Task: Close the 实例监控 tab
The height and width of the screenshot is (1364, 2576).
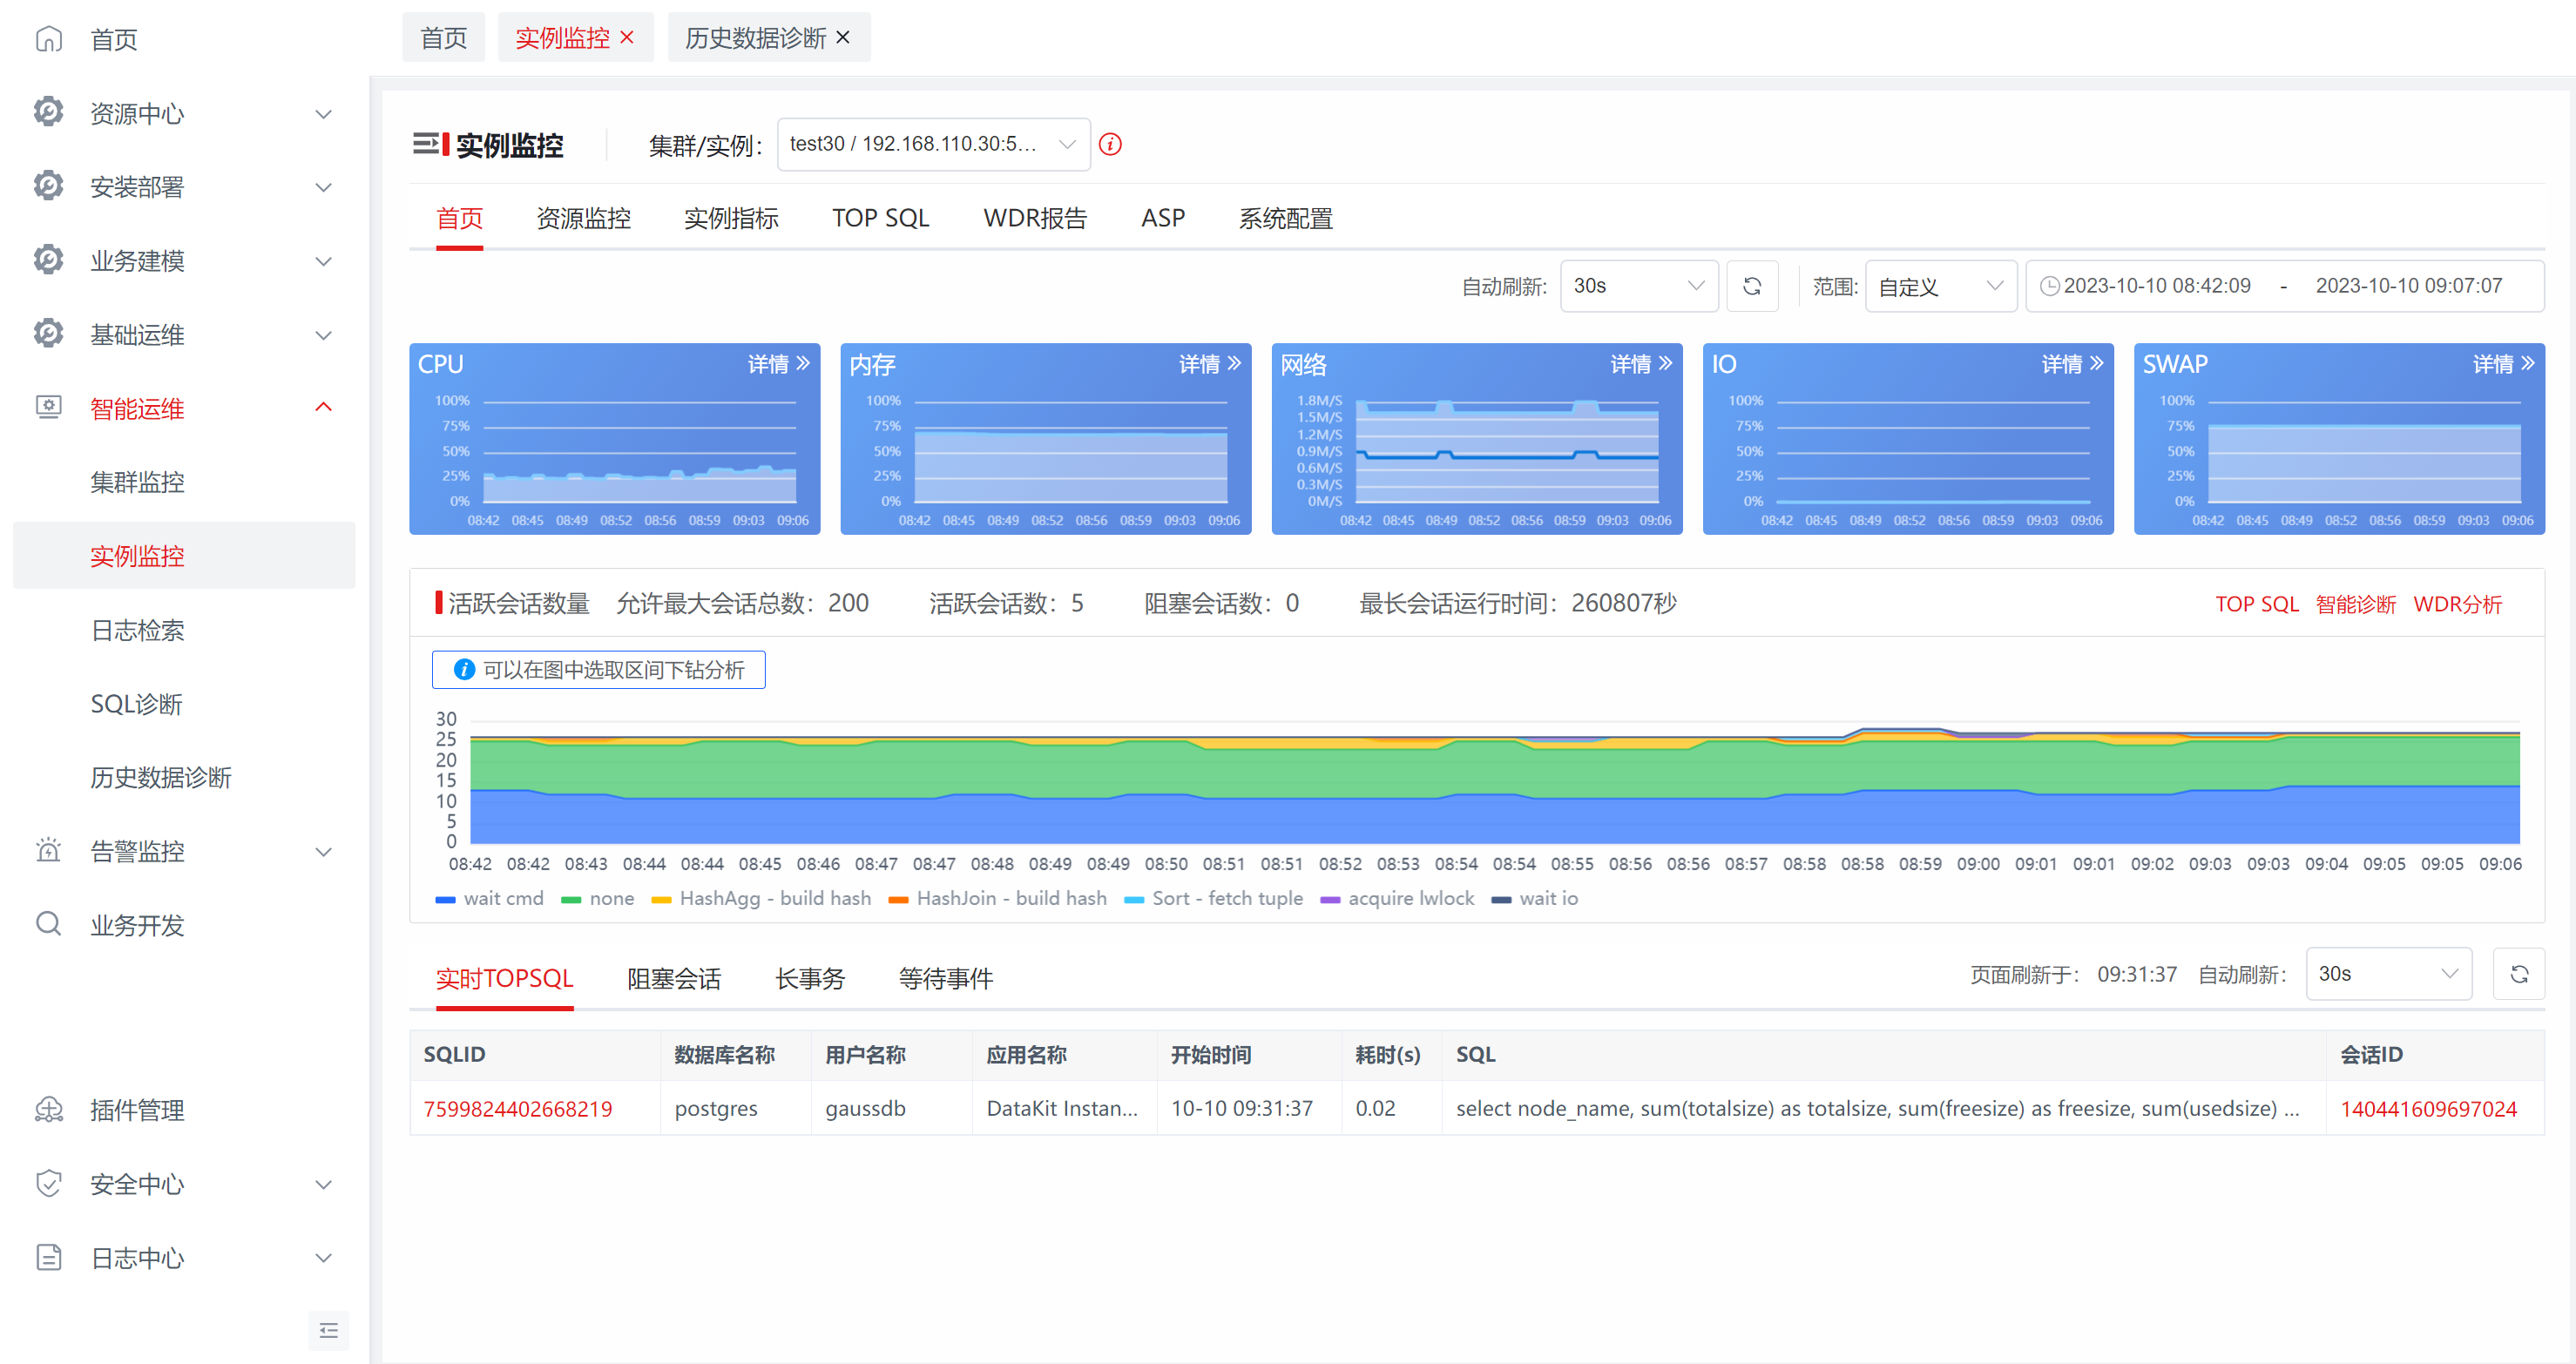Action: [x=627, y=38]
